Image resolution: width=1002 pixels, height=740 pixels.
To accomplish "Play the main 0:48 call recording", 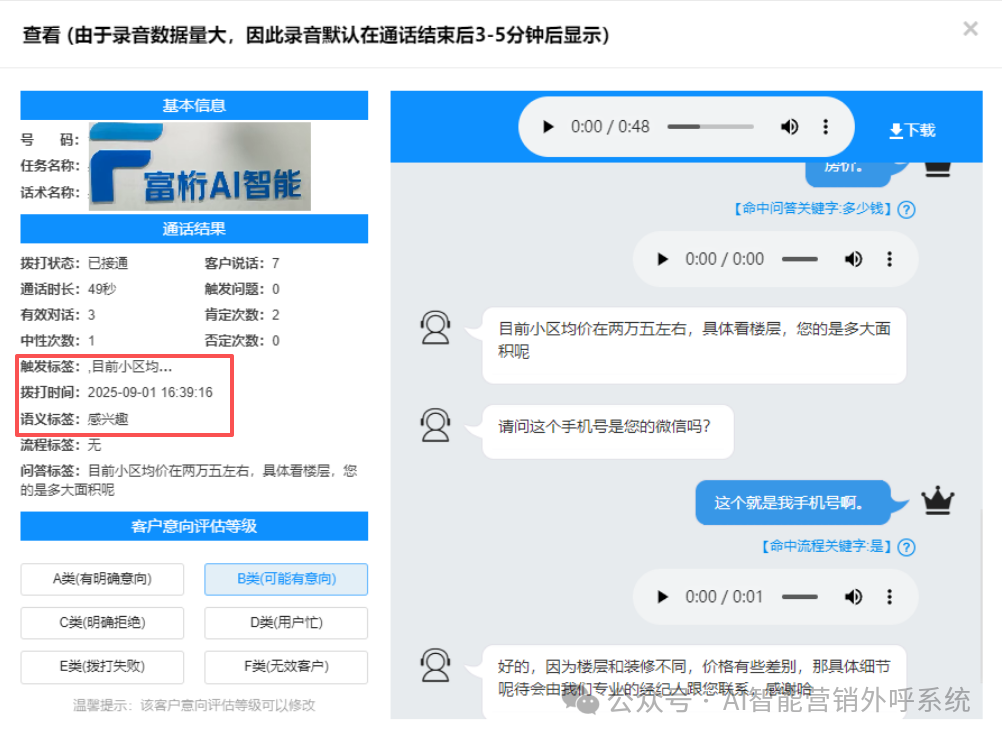I will coord(548,127).
